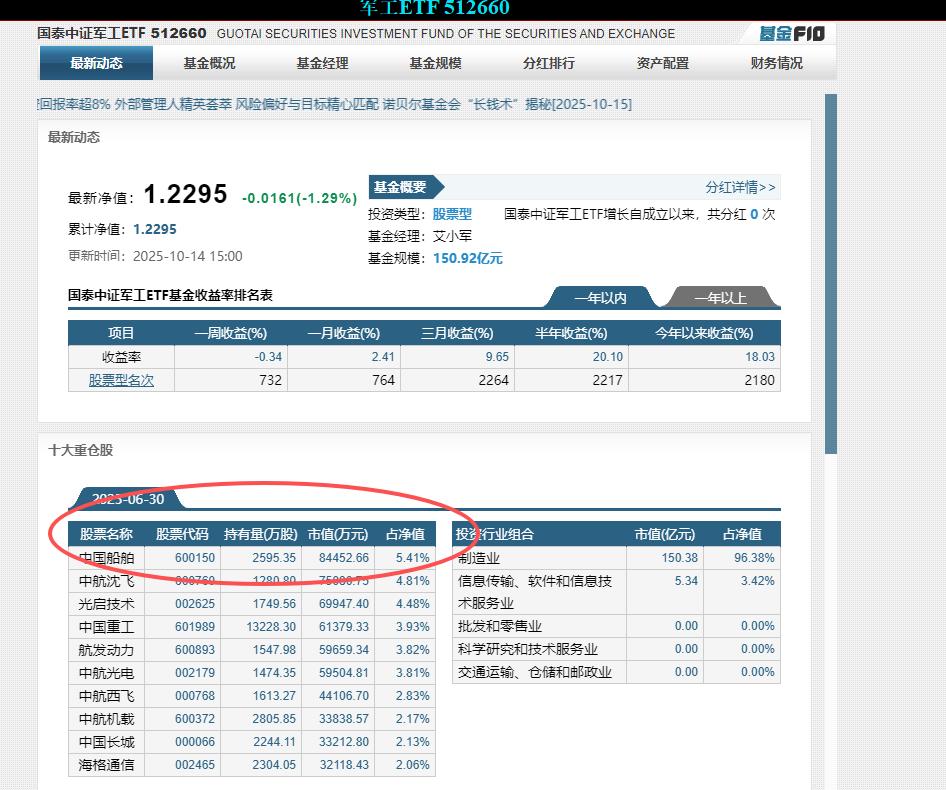Click the 150.92亿元 fund size value
The width and height of the screenshot is (946, 790).
pyautogui.click(x=468, y=258)
